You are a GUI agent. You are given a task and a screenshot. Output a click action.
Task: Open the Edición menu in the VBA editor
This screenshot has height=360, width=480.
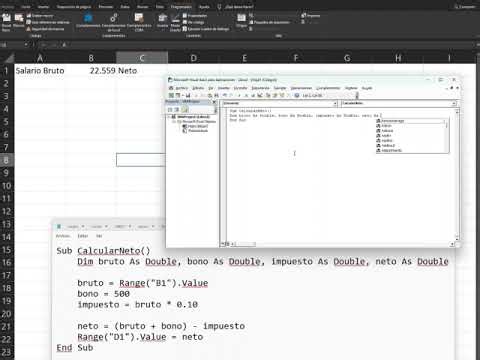[x=198, y=88]
